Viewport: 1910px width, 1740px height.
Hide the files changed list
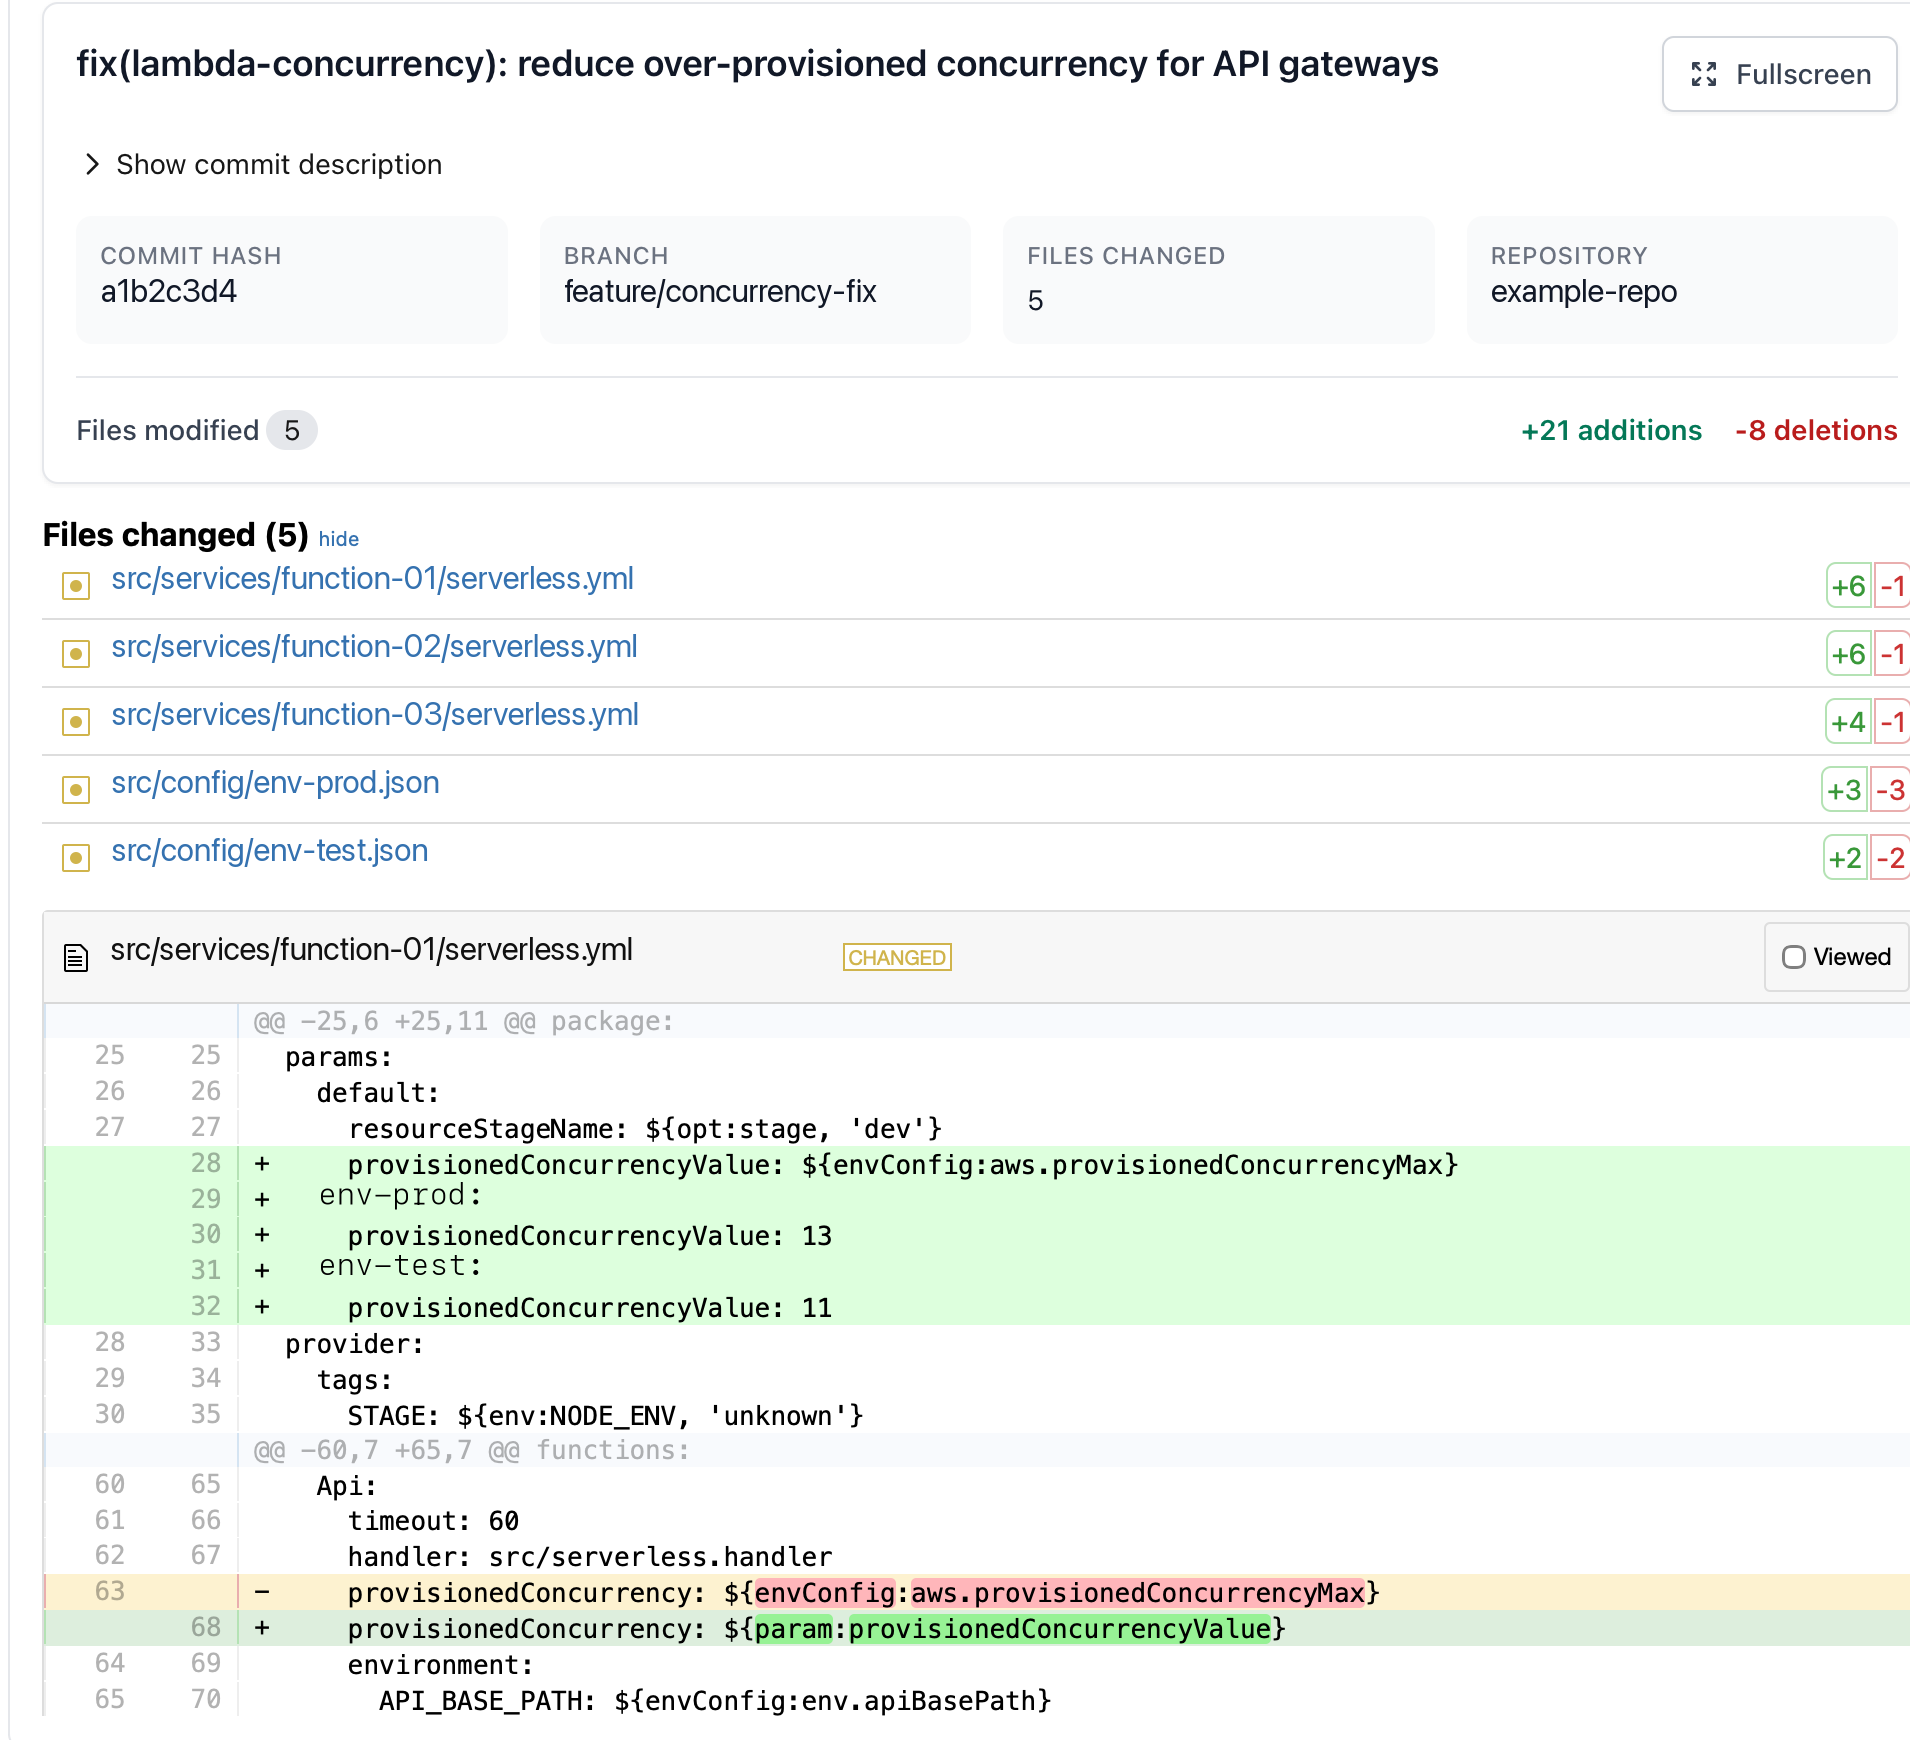pos(338,539)
